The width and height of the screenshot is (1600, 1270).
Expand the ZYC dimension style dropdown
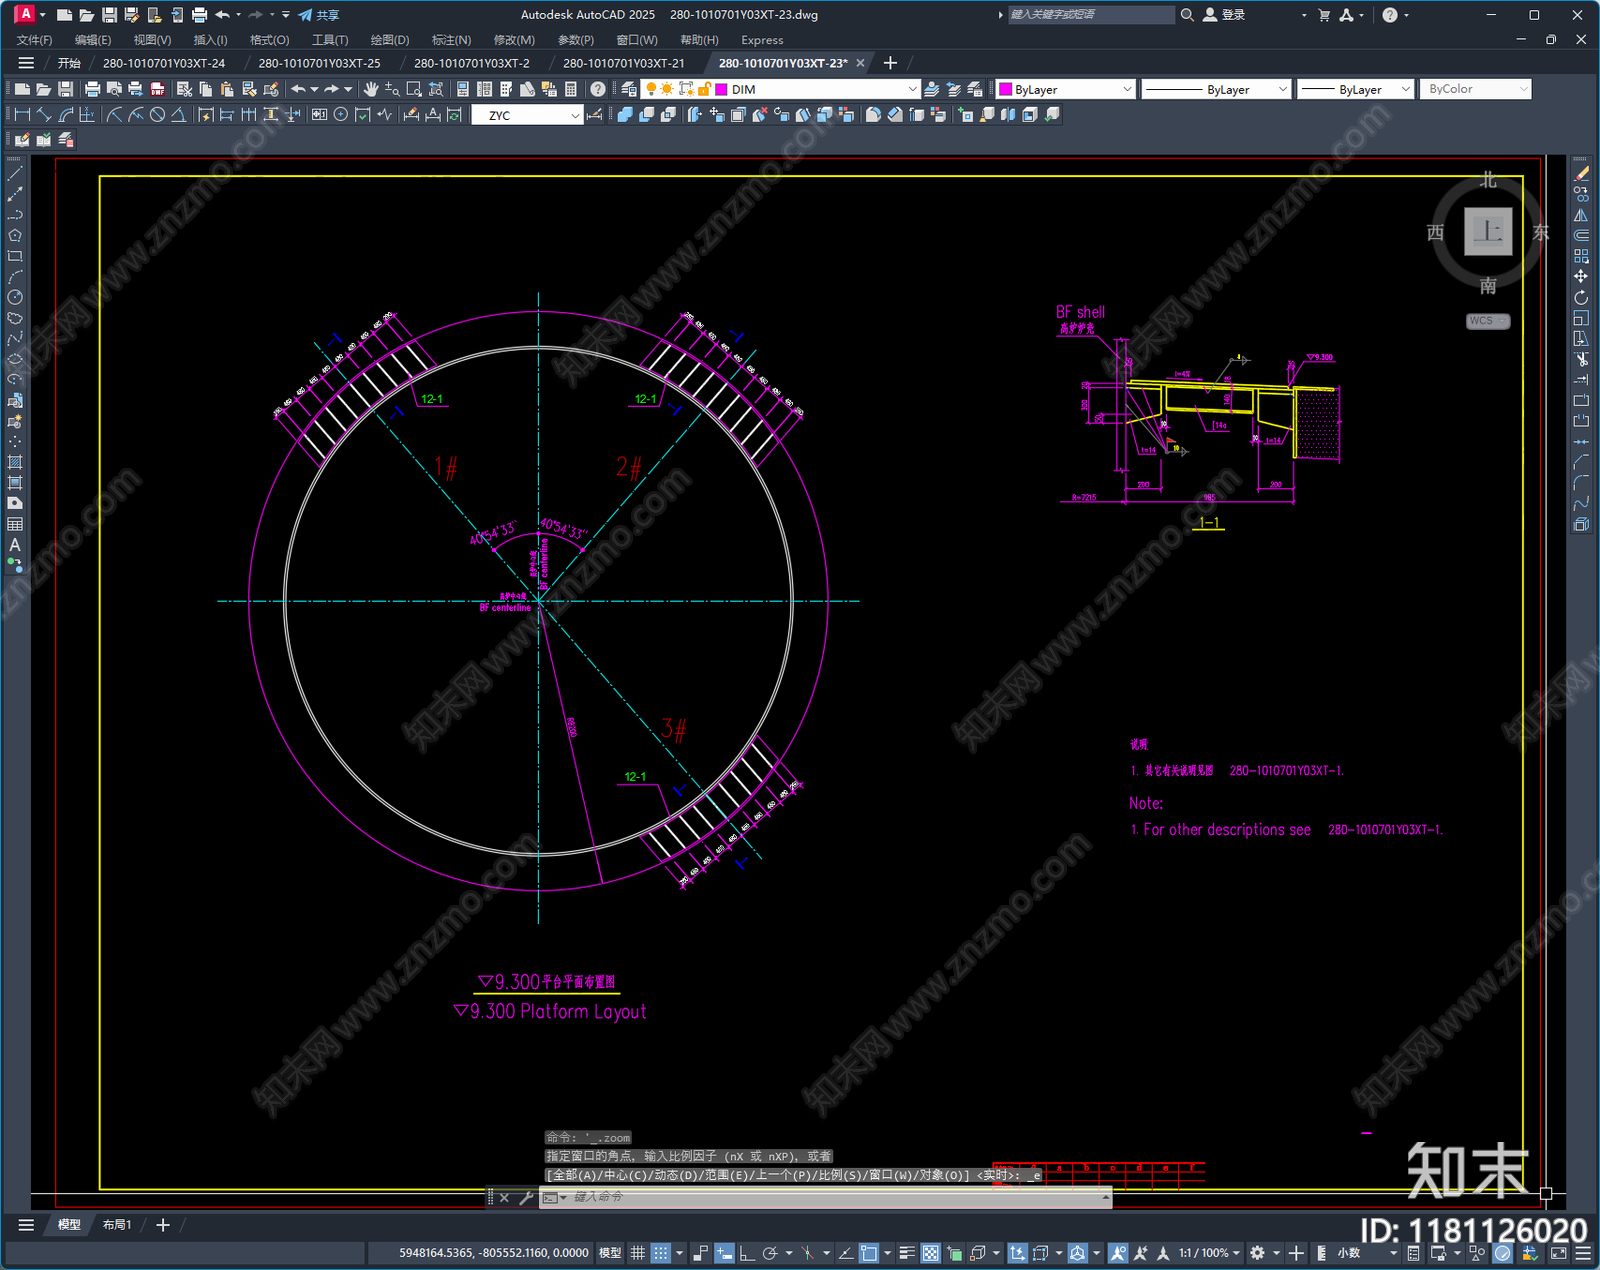[575, 115]
